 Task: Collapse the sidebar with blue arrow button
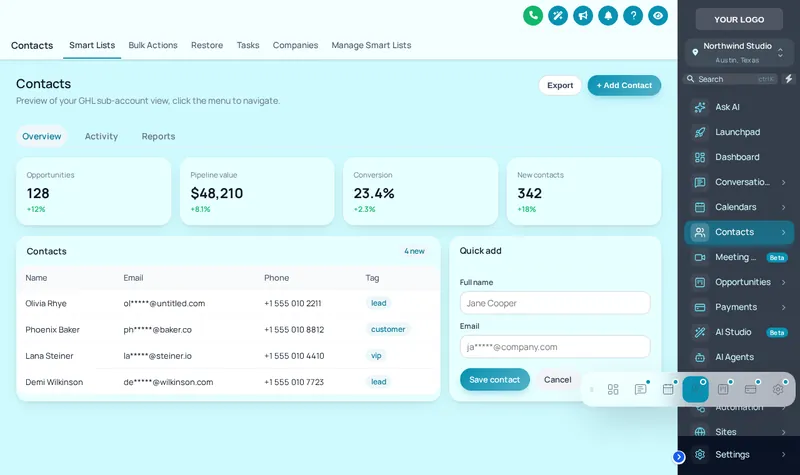(679, 457)
